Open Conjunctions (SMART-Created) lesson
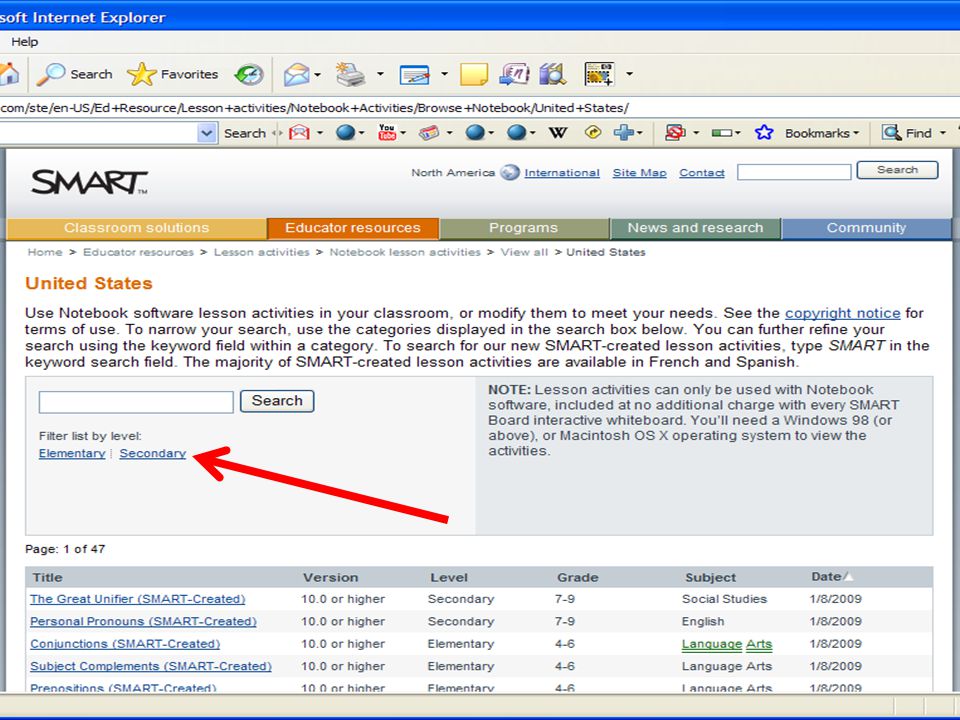 tap(125, 644)
